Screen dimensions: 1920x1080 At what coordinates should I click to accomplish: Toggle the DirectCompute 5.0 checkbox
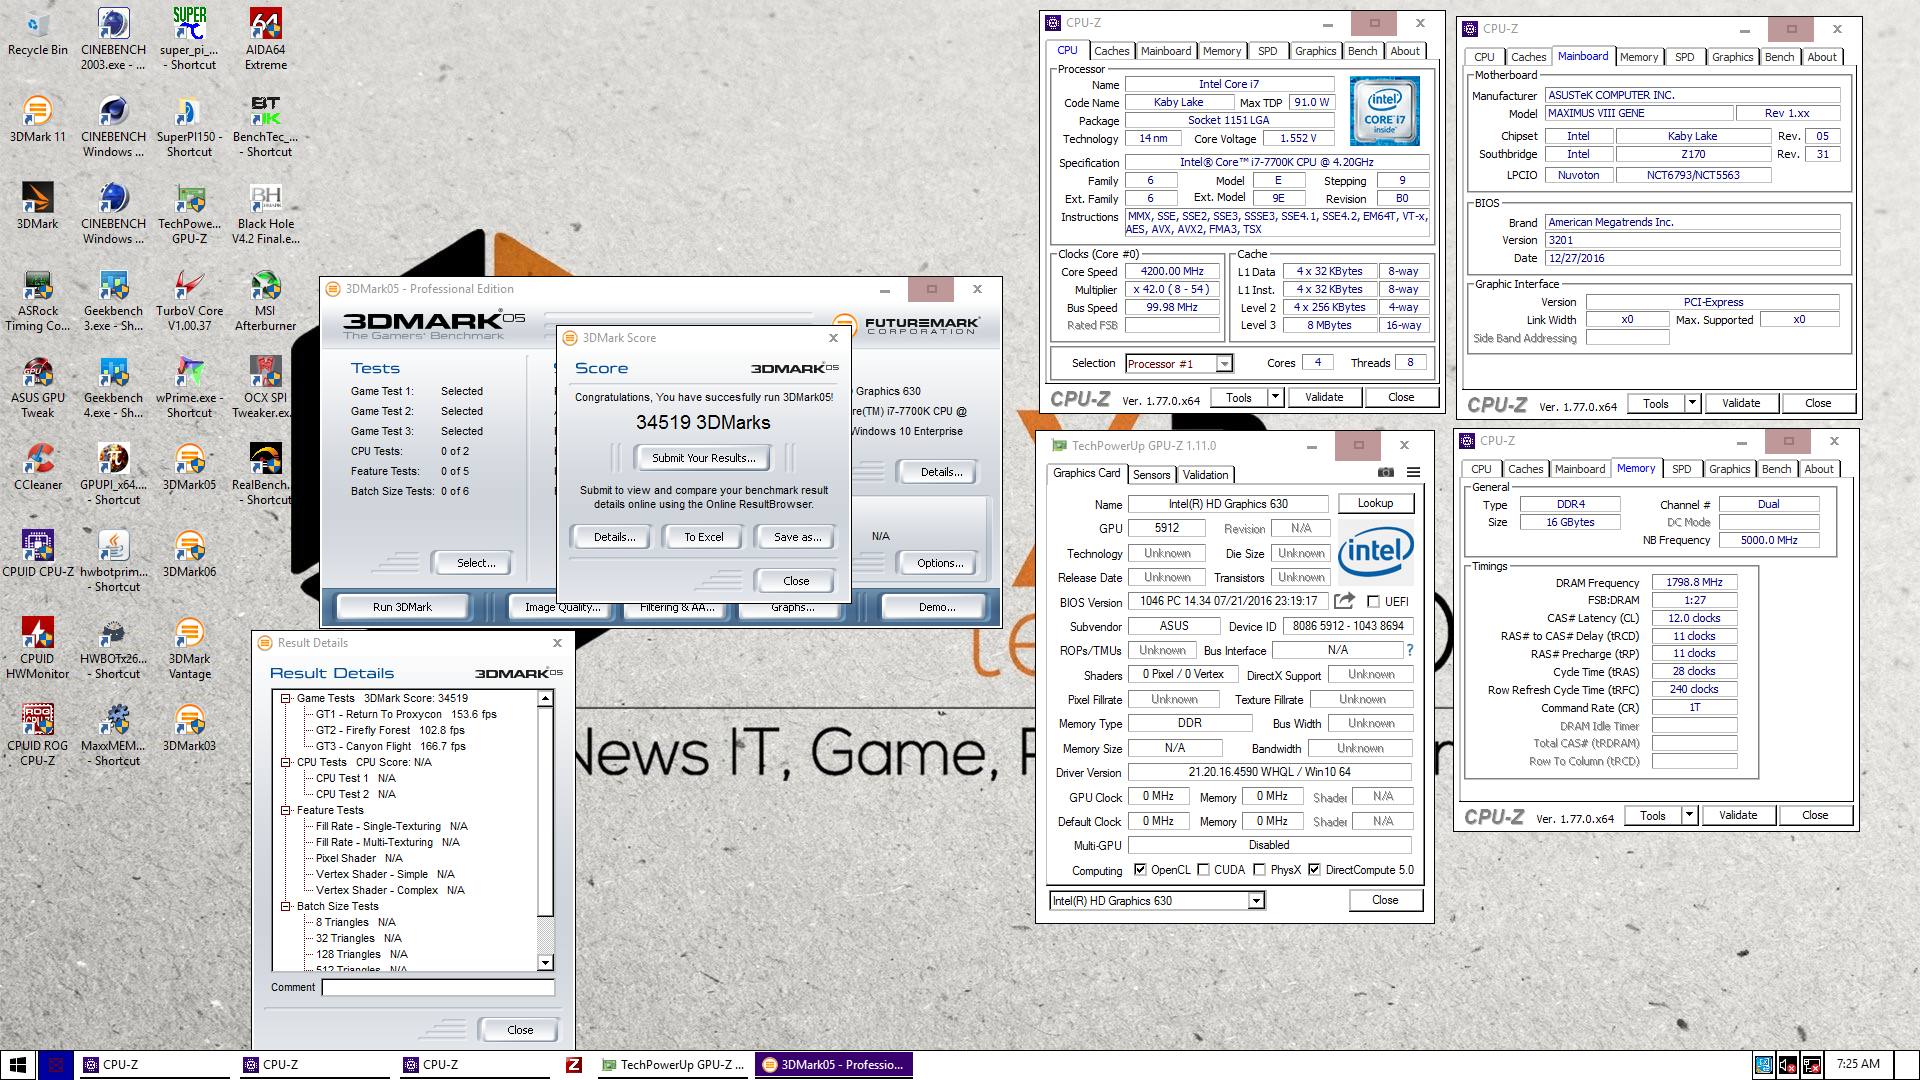tap(1314, 870)
